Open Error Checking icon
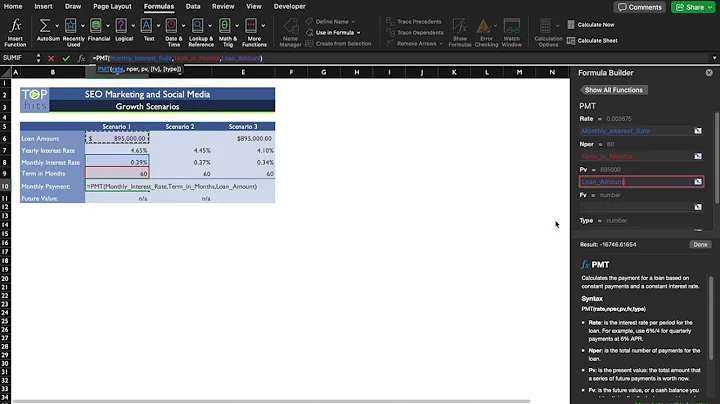The image size is (720, 404). pyautogui.click(x=483, y=26)
